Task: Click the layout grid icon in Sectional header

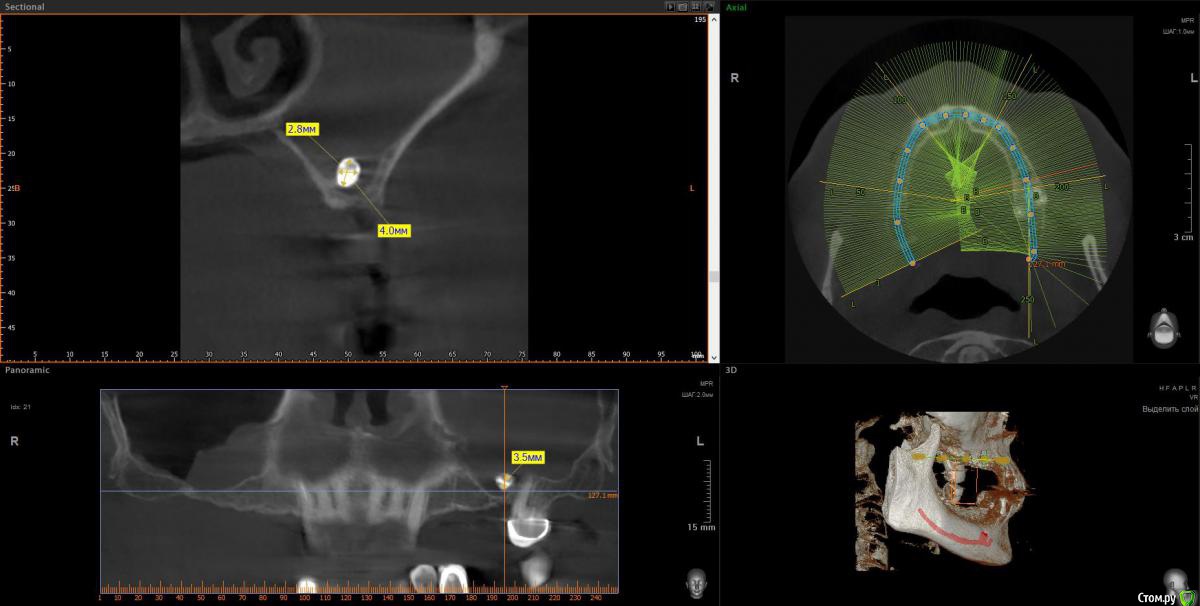Action: 694,6
